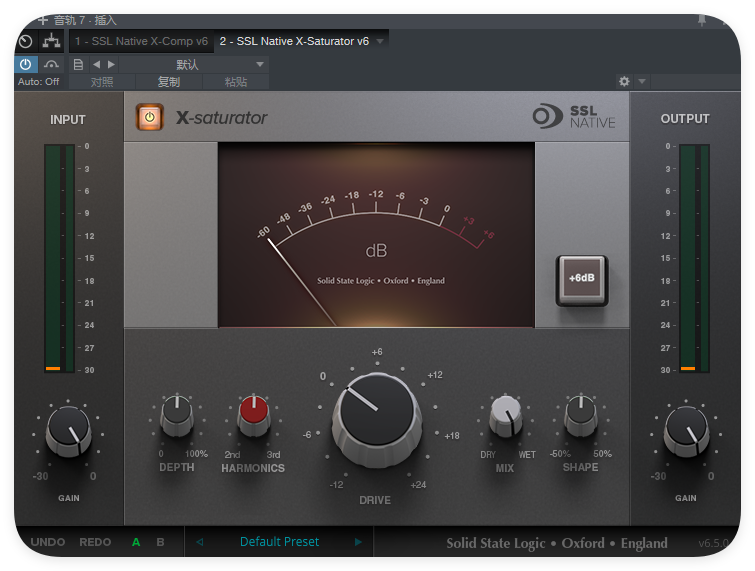Switch to 1 - SSL Native X-Comp v6 tab
This screenshot has width=755, height=571.
coord(141,41)
